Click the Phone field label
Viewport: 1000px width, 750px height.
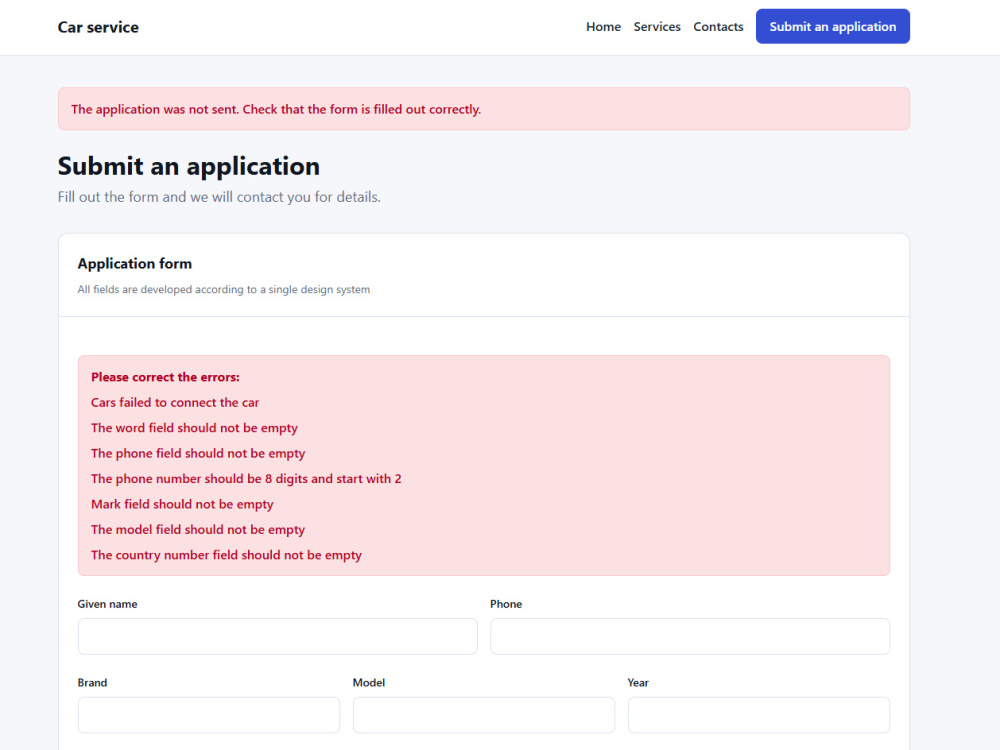506,604
